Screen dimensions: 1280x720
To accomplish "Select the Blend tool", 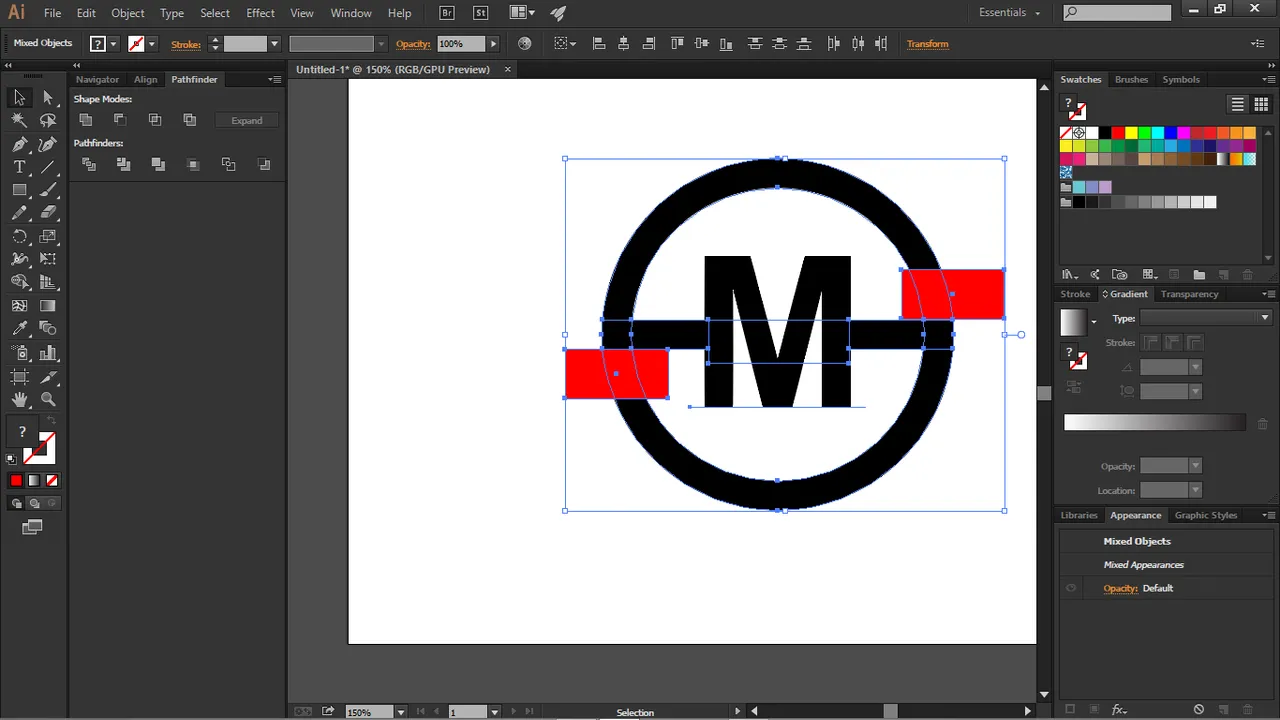I will (x=48, y=329).
